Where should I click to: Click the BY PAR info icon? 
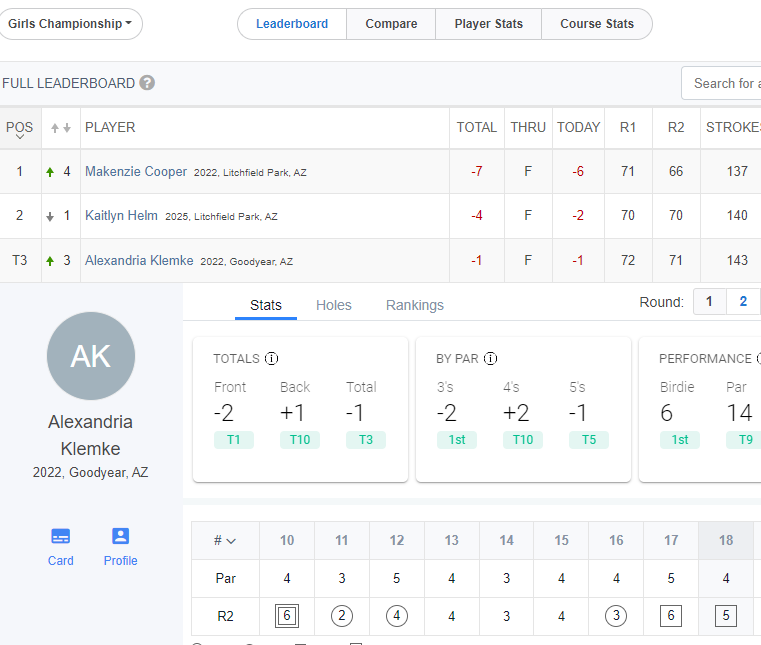coord(491,359)
